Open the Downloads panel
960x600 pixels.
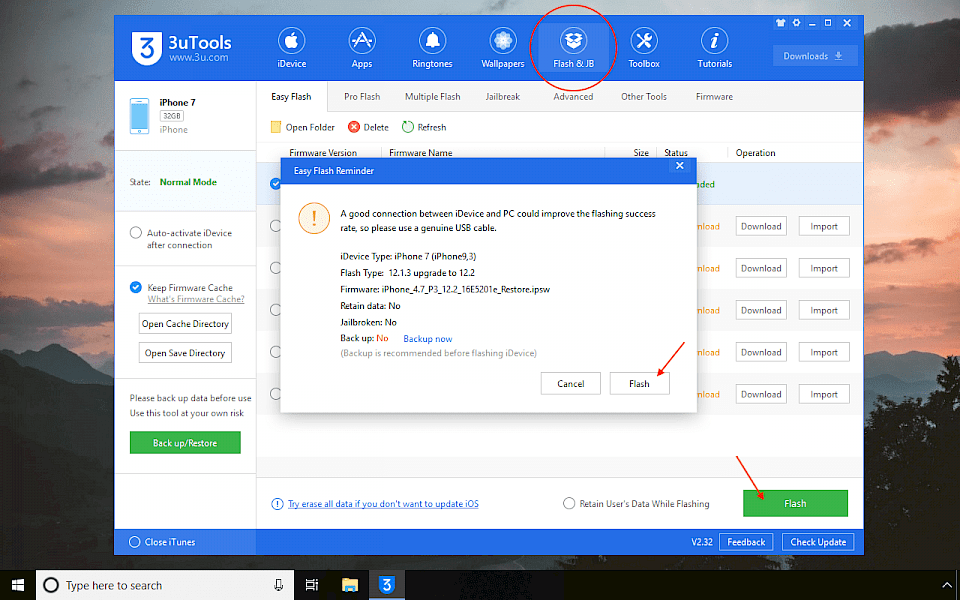[x=815, y=56]
